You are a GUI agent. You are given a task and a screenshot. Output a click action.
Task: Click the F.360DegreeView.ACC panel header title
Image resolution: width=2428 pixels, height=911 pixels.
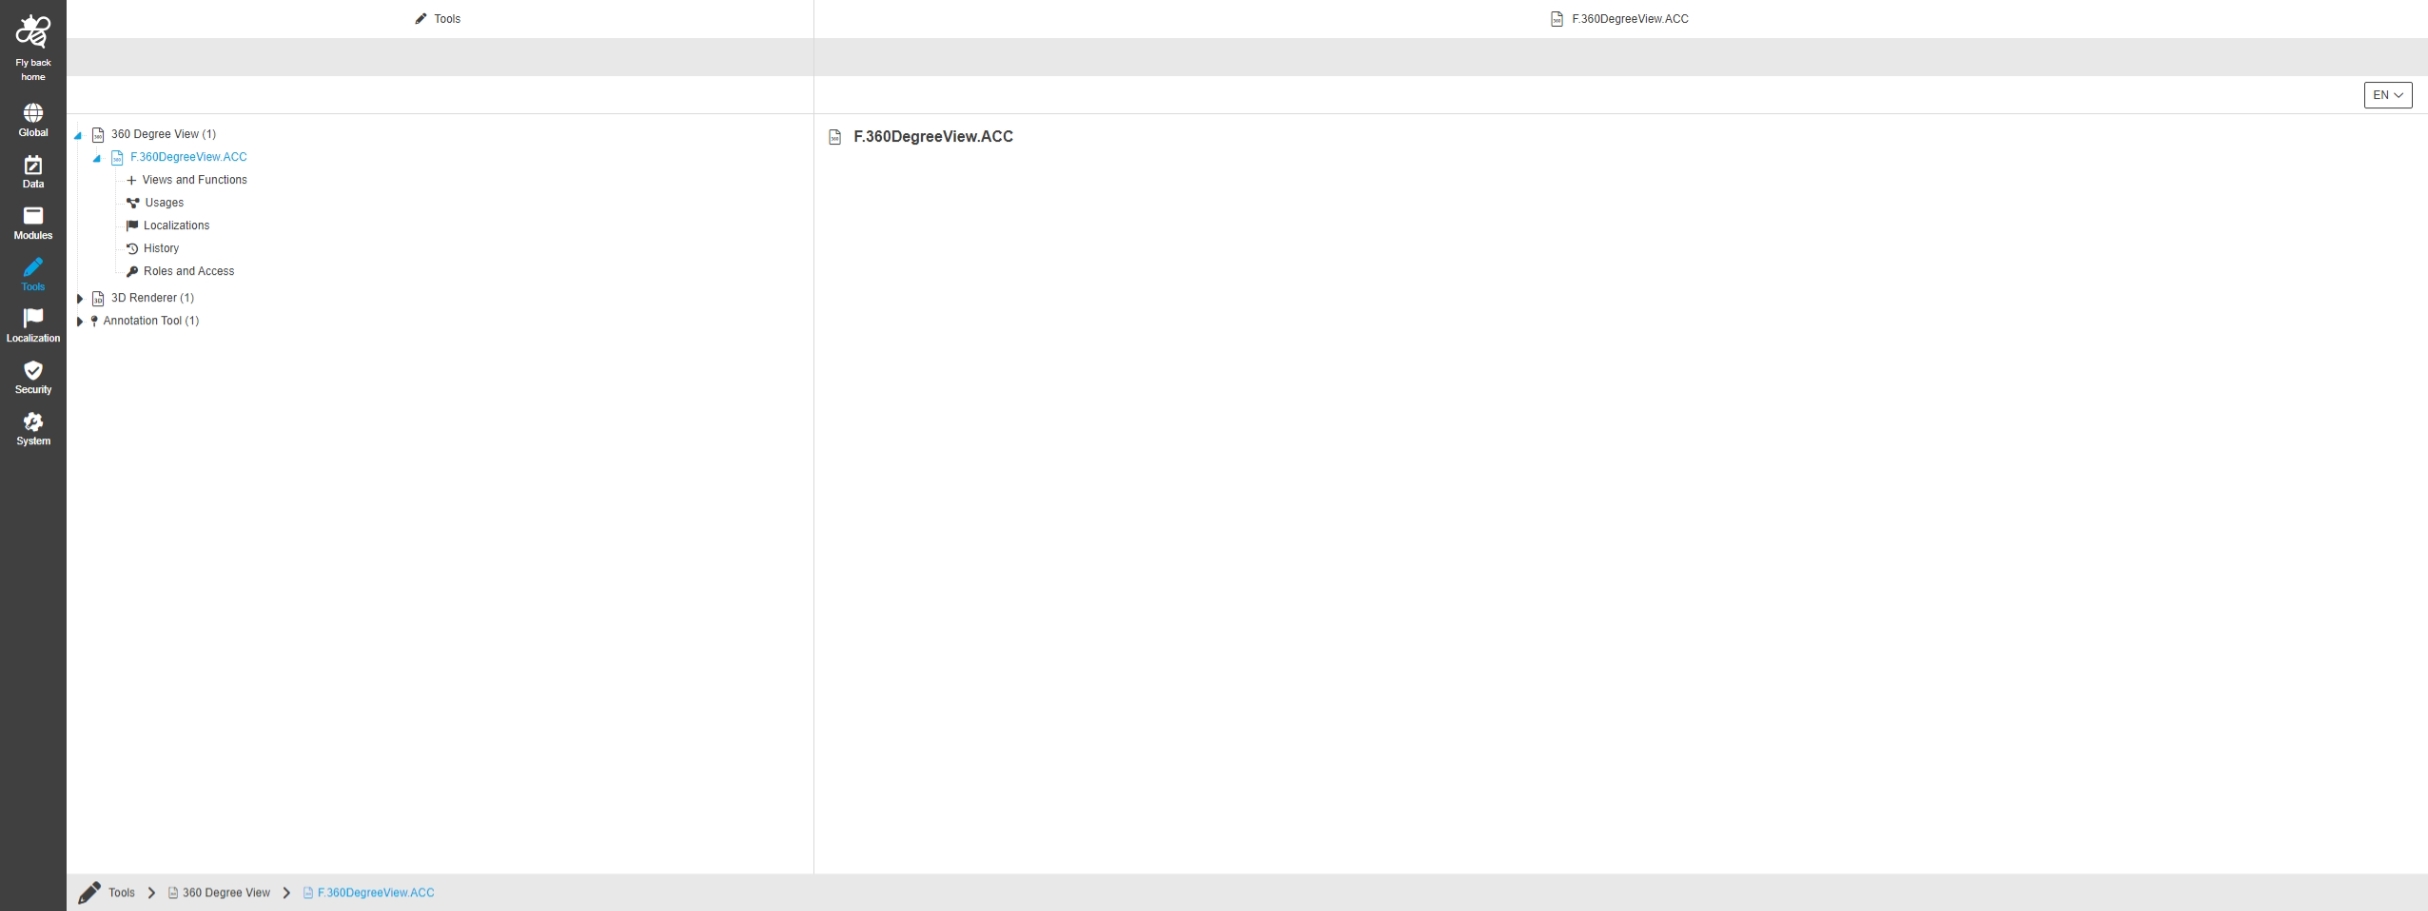coord(1630,19)
